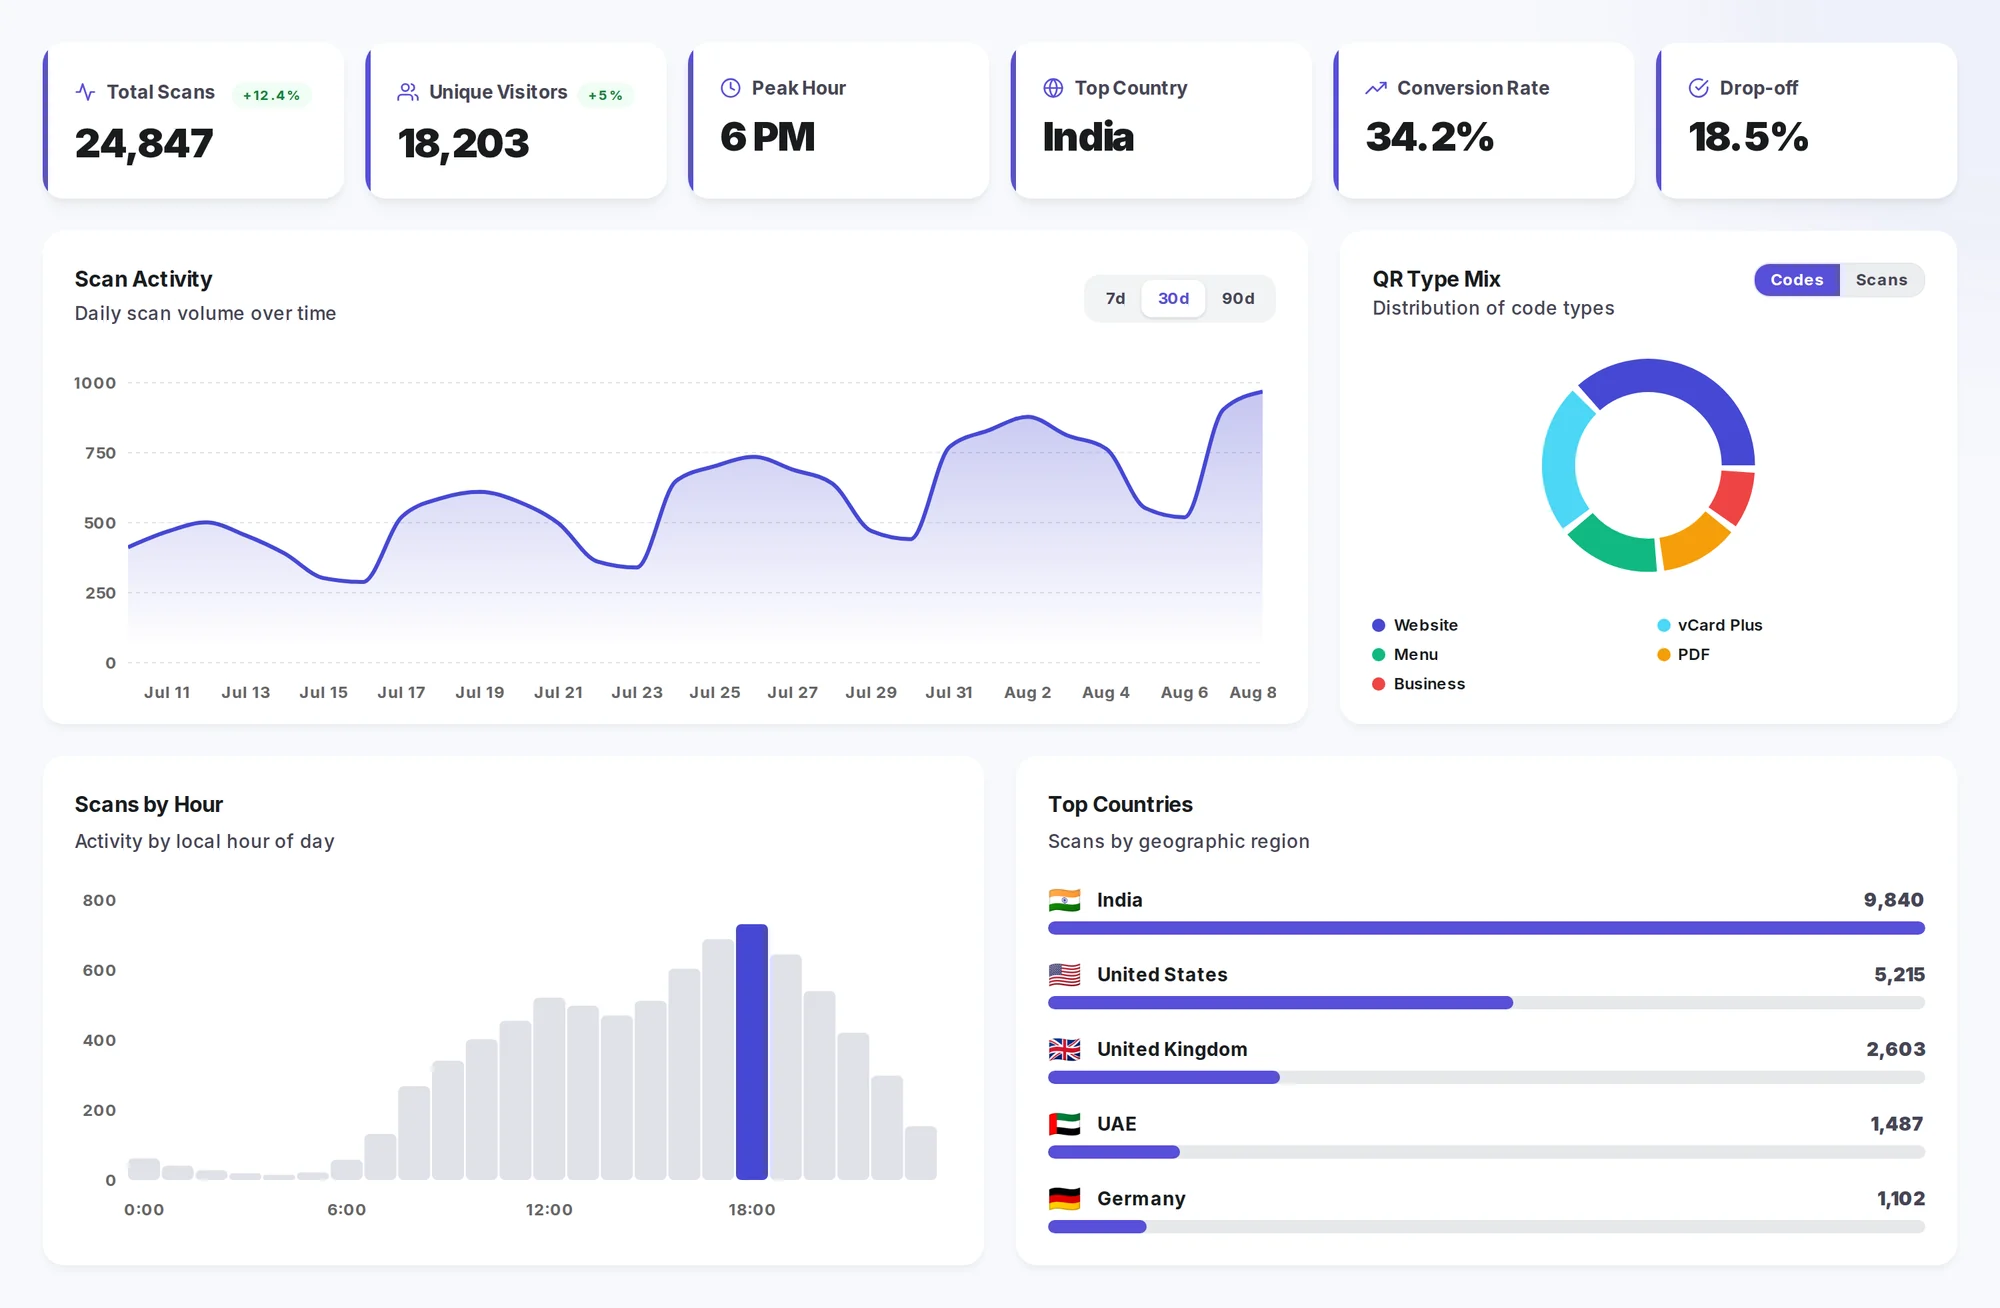Click the Scans by Hour title

pyautogui.click(x=148, y=805)
